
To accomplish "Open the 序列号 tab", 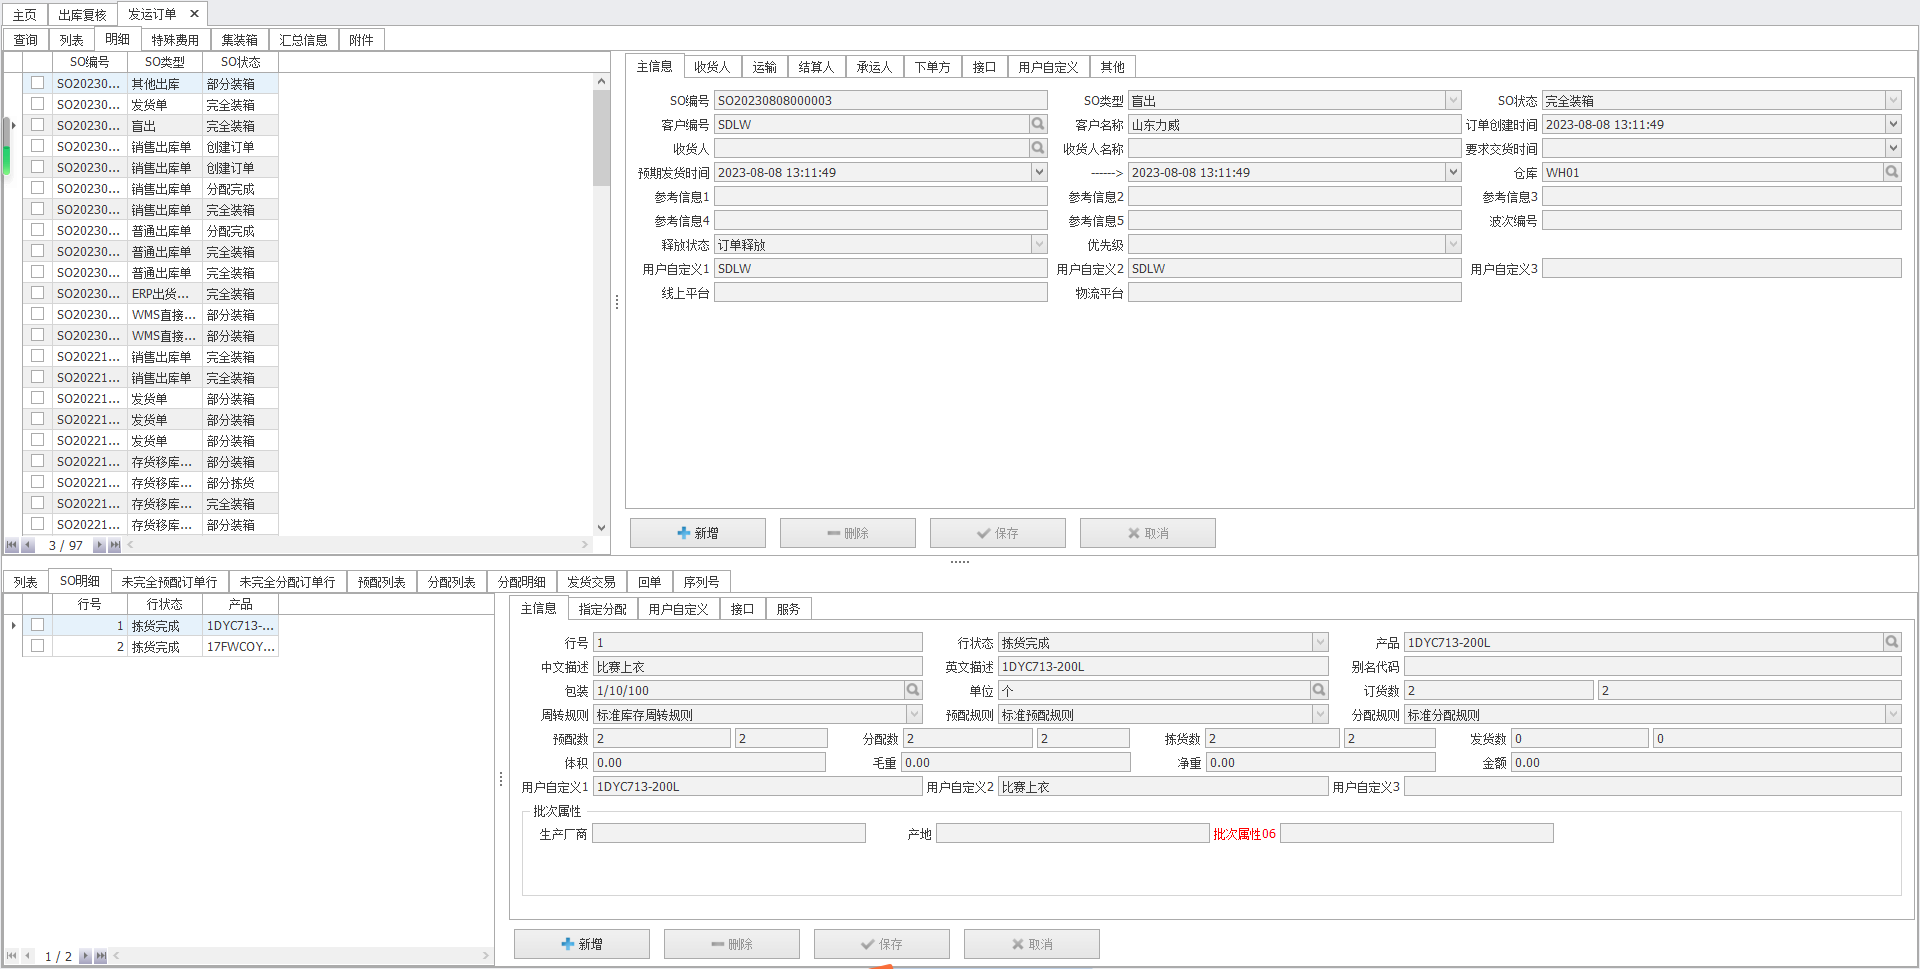I will [x=701, y=582].
